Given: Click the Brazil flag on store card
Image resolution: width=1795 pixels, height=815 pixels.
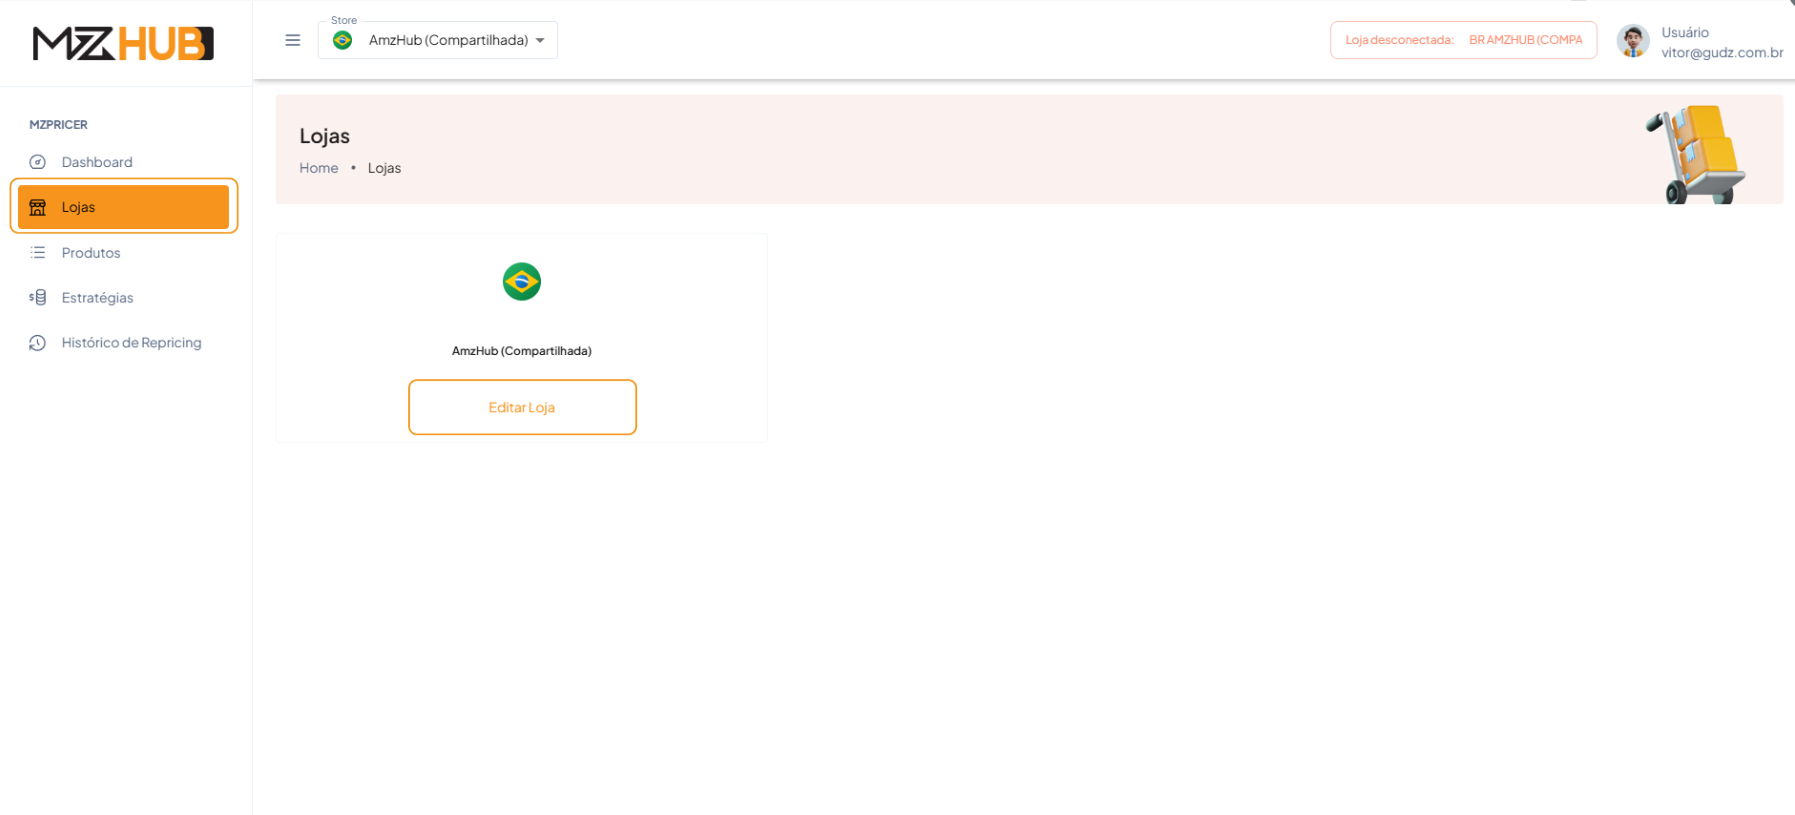Looking at the screenshot, I should click(521, 282).
